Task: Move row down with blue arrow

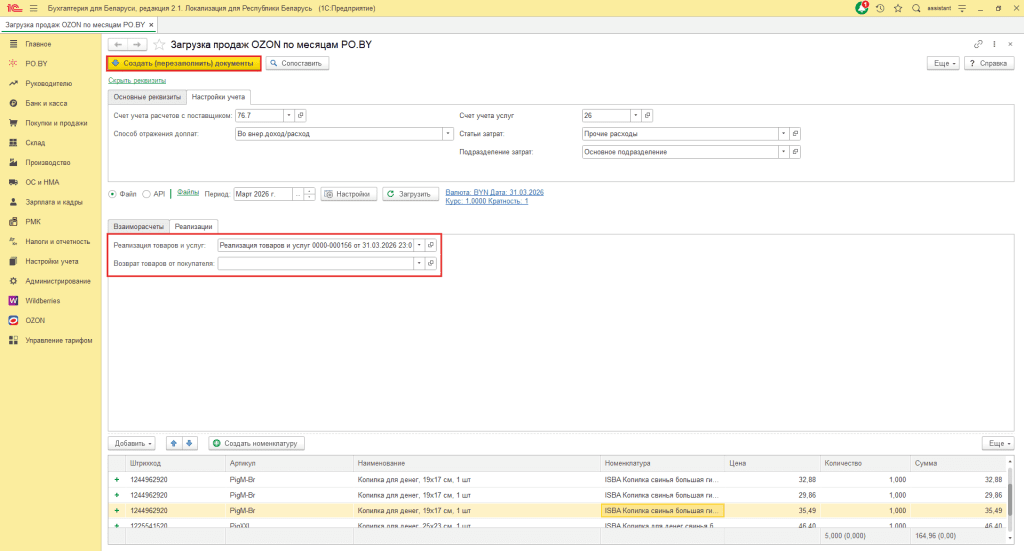Action: [x=189, y=443]
